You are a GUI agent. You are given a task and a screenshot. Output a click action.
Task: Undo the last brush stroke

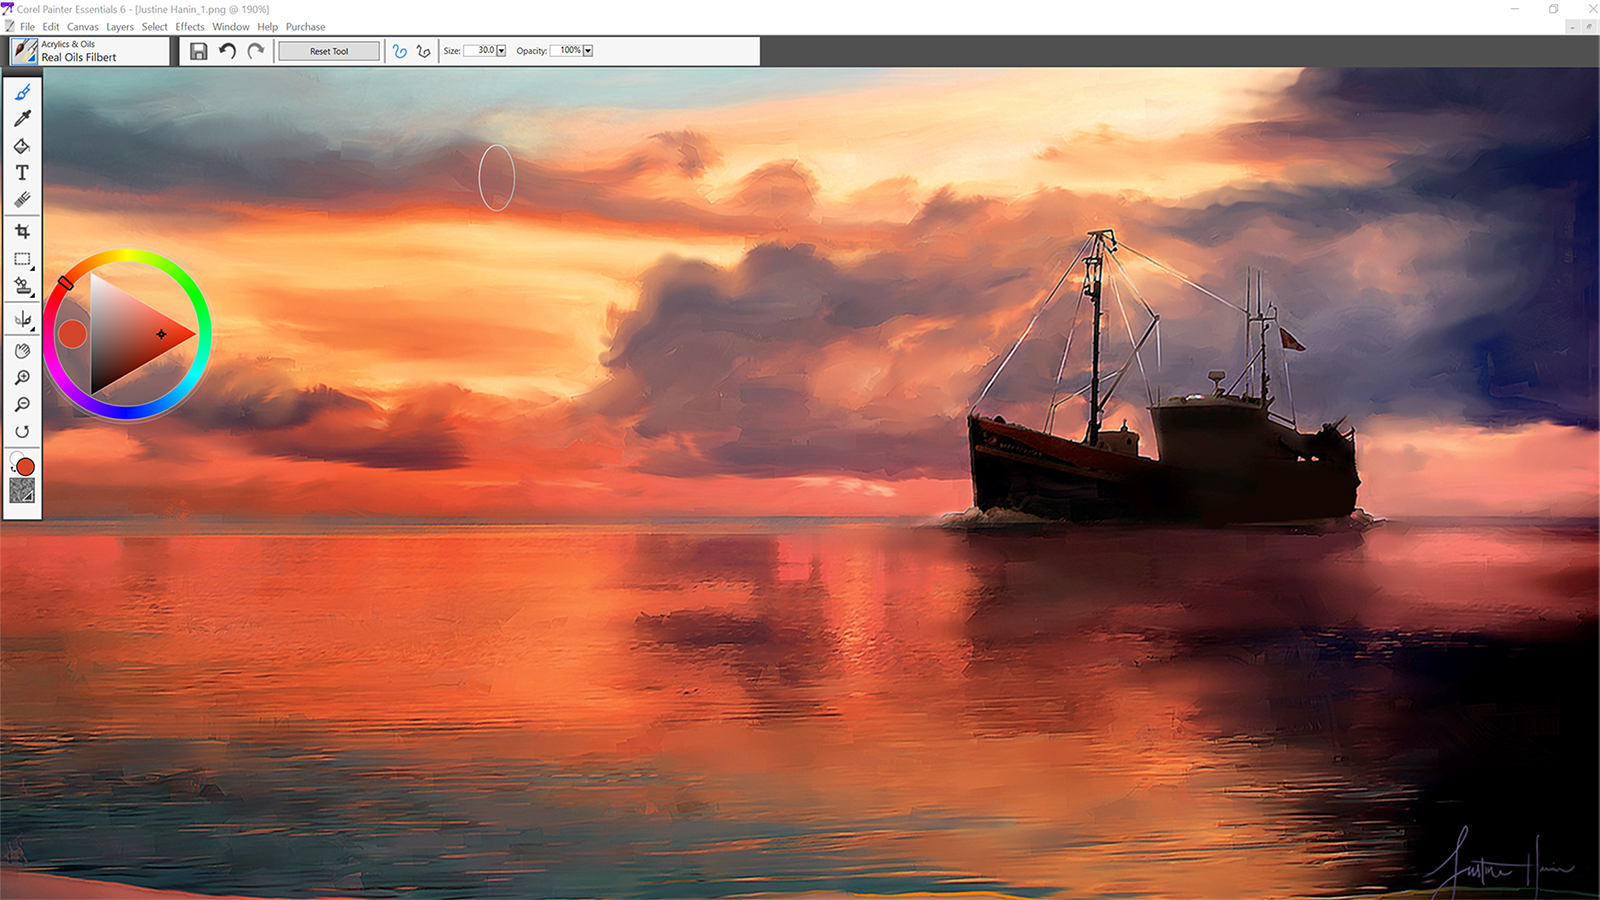pyautogui.click(x=227, y=51)
